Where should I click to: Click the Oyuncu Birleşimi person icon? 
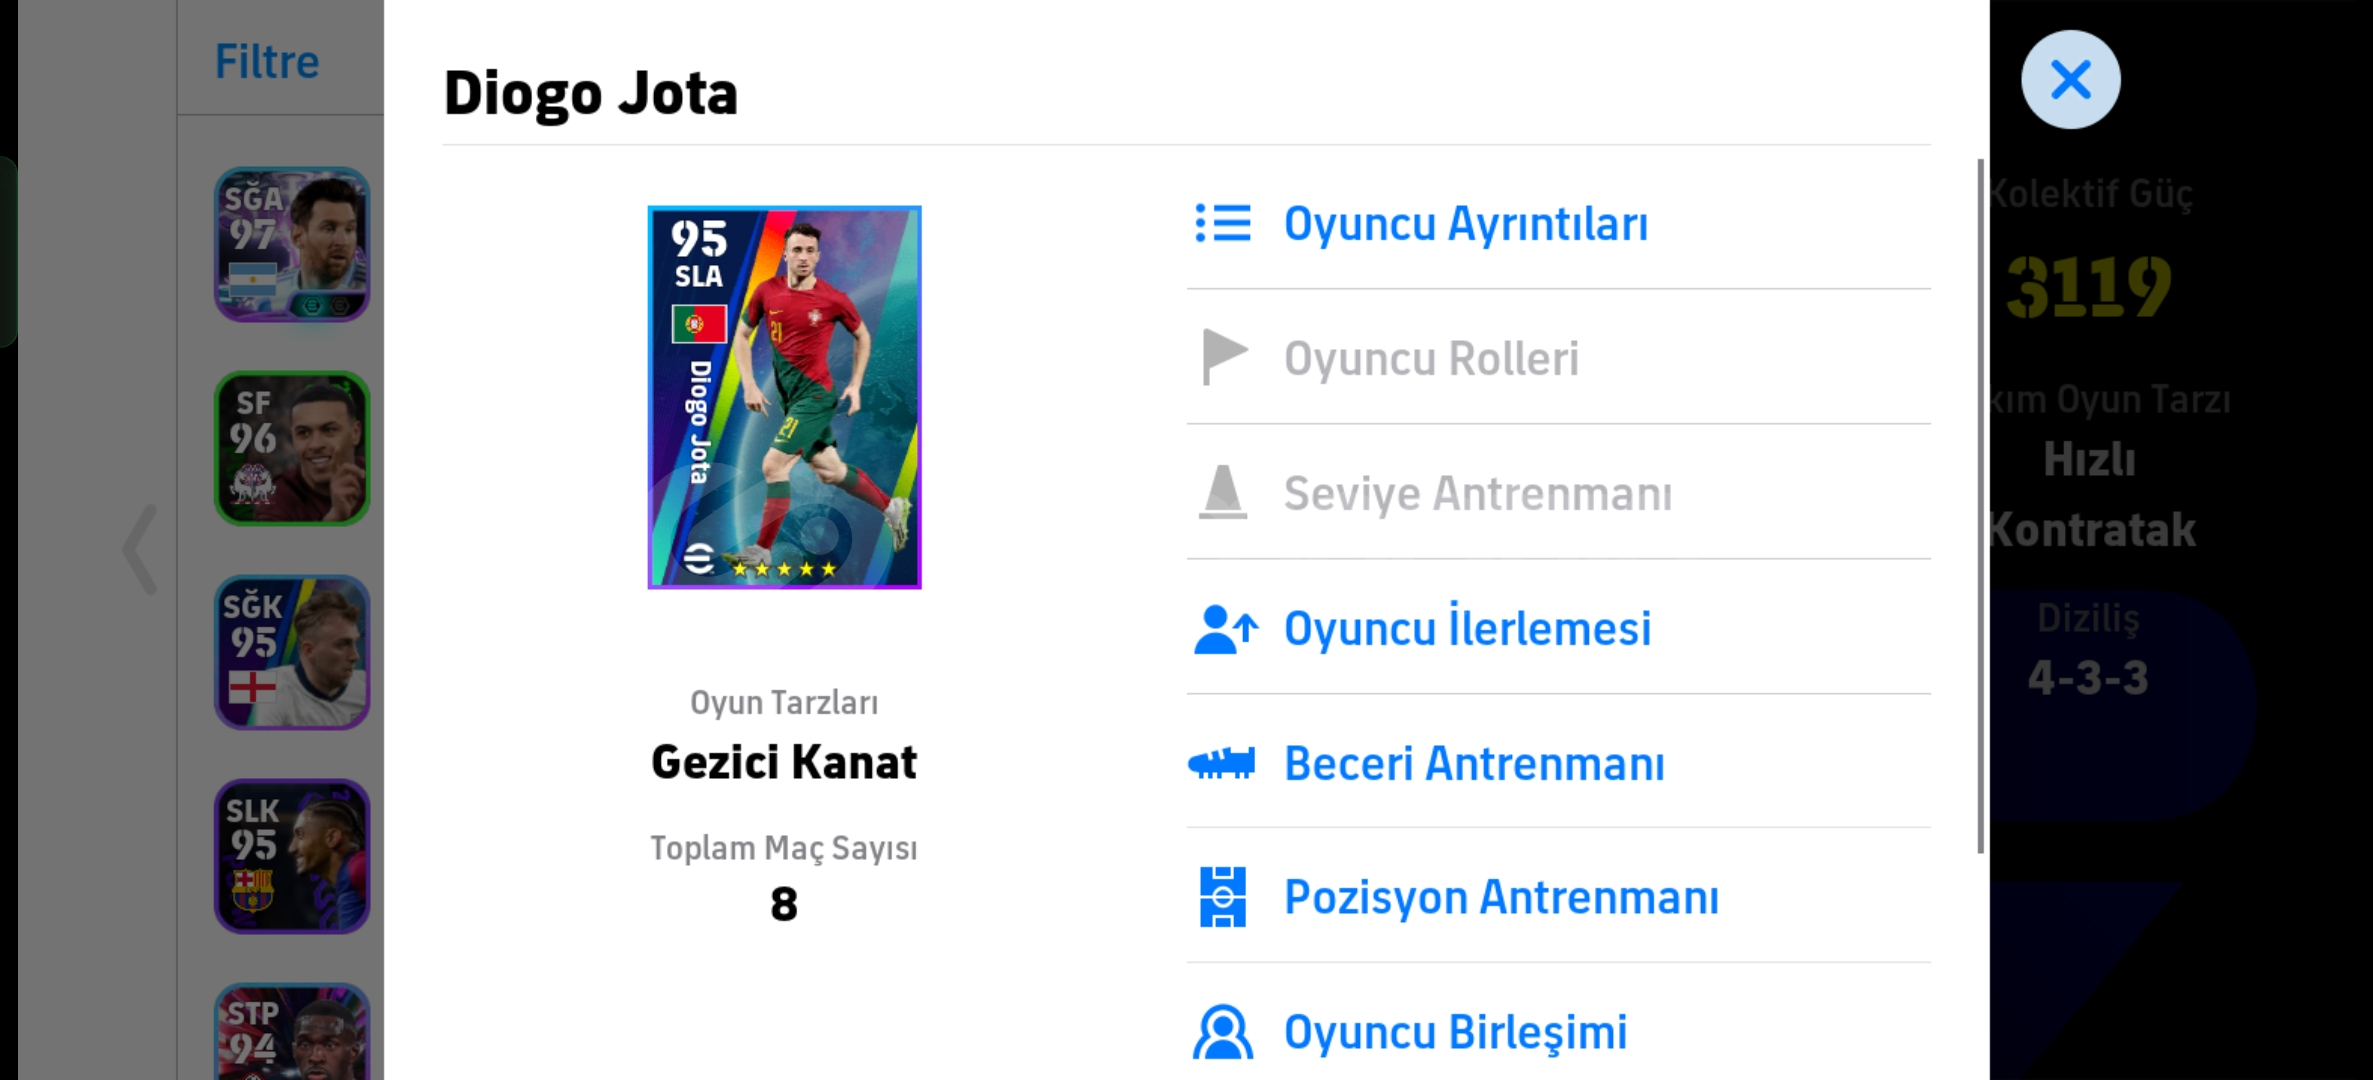coord(1223,1033)
